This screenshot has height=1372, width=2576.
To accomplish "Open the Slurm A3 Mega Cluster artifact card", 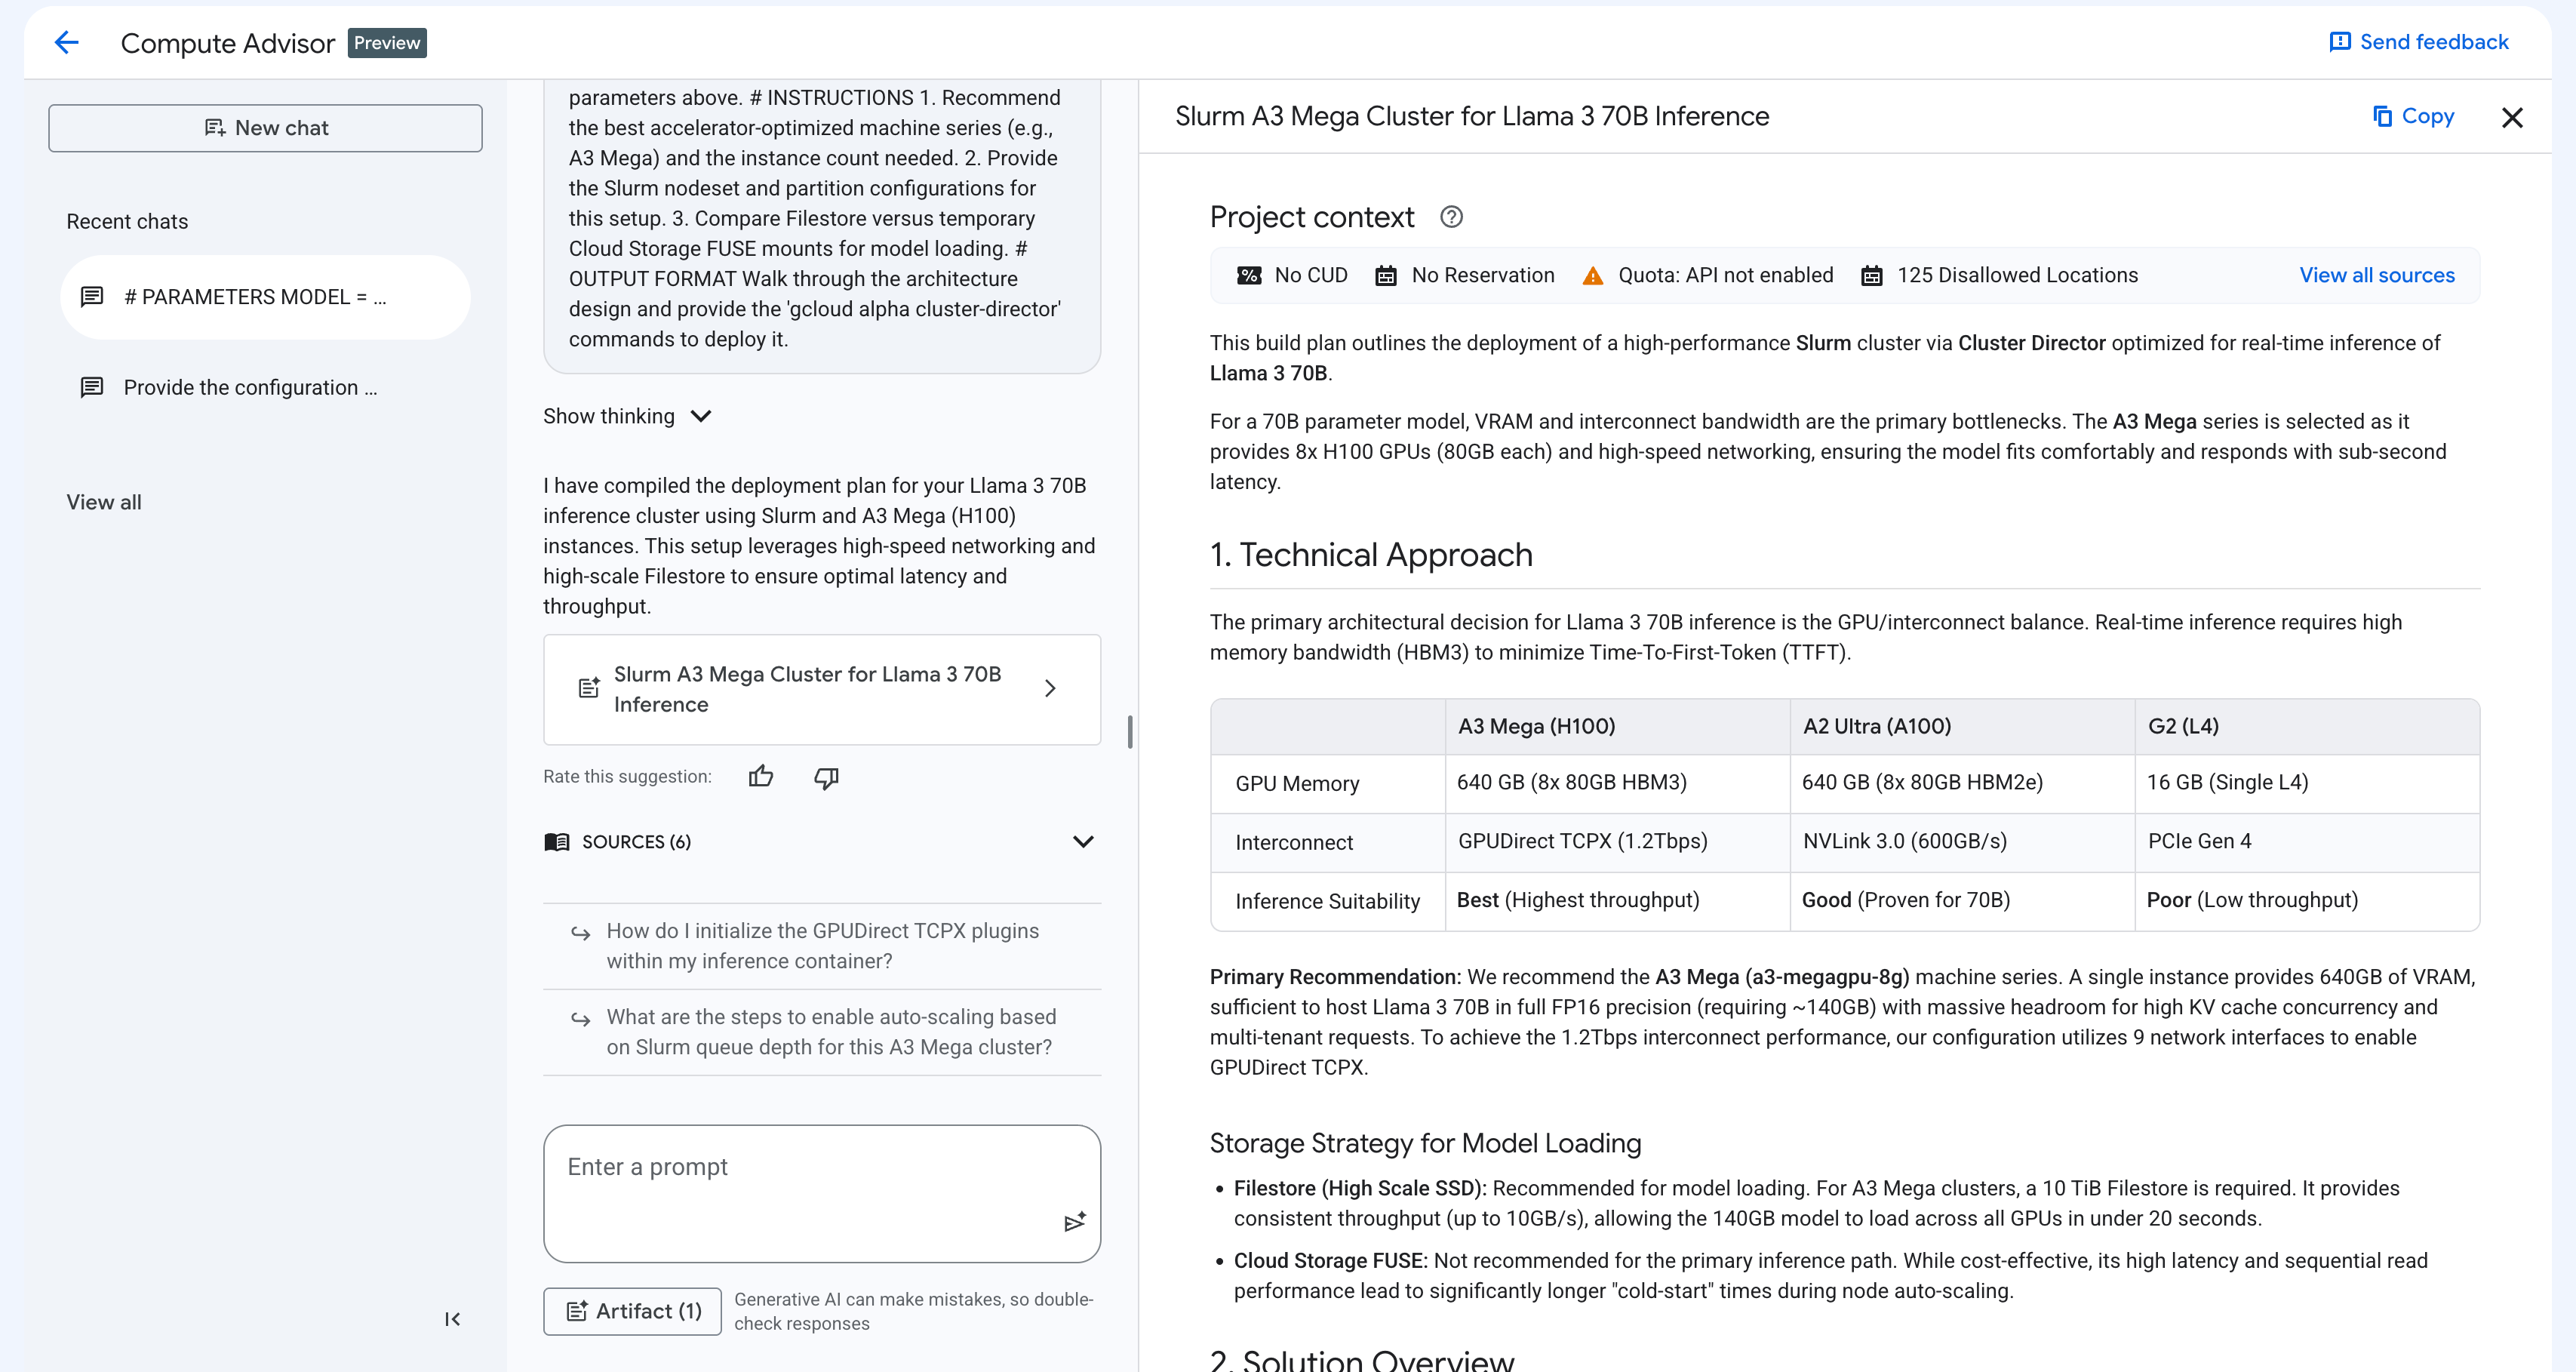I will click(x=822, y=689).
